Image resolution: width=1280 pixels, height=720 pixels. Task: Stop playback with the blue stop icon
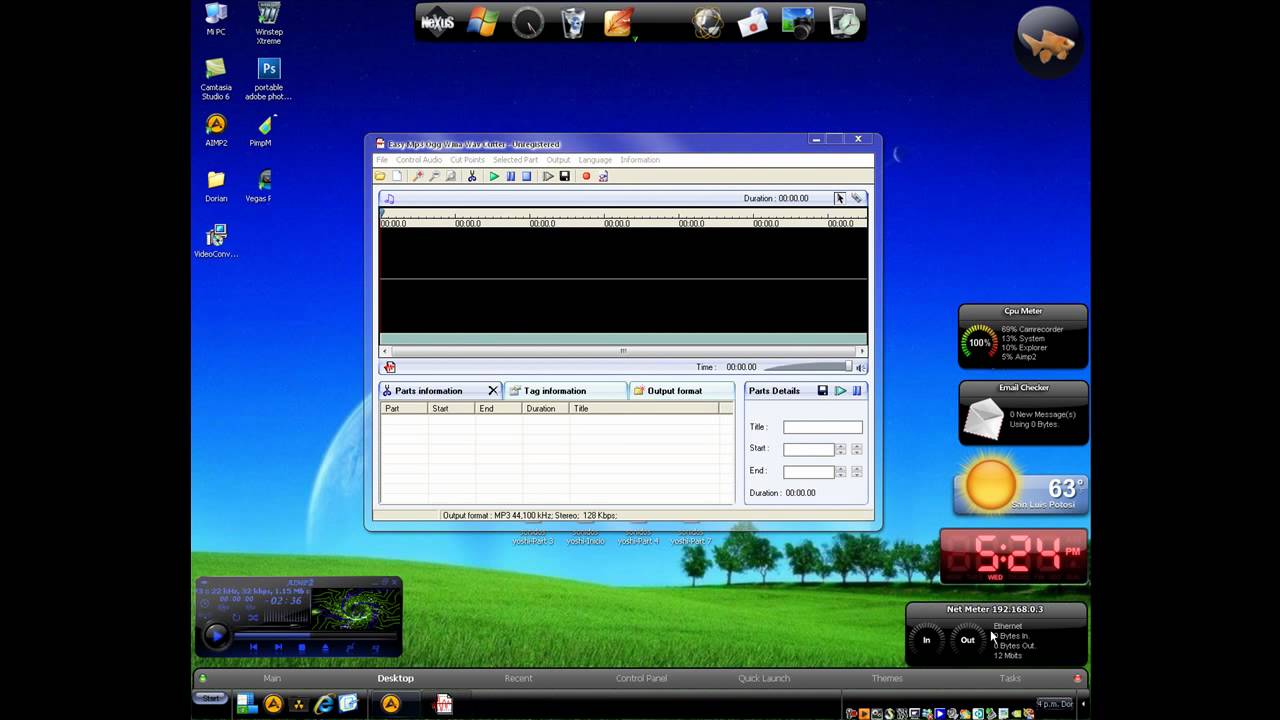point(526,176)
